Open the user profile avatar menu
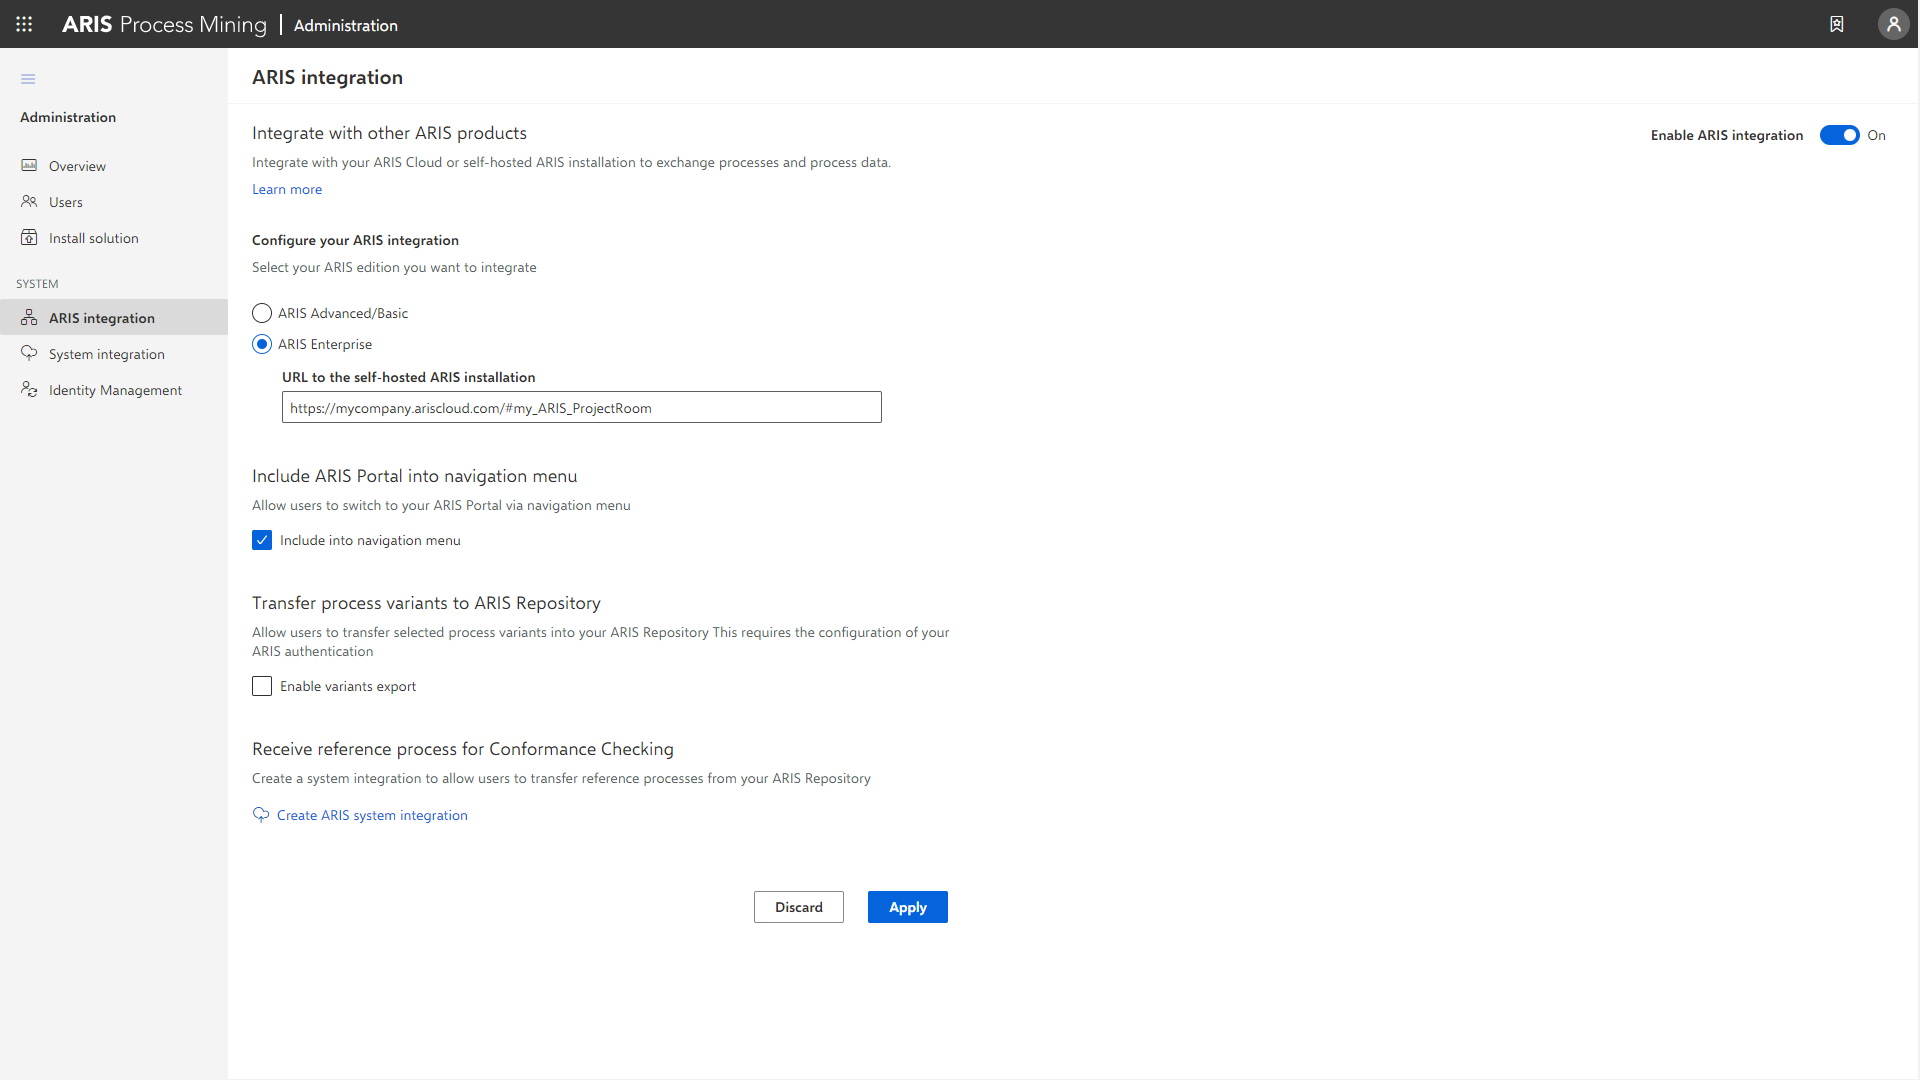Screen dimensions: 1920x1080 (1893, 24)
